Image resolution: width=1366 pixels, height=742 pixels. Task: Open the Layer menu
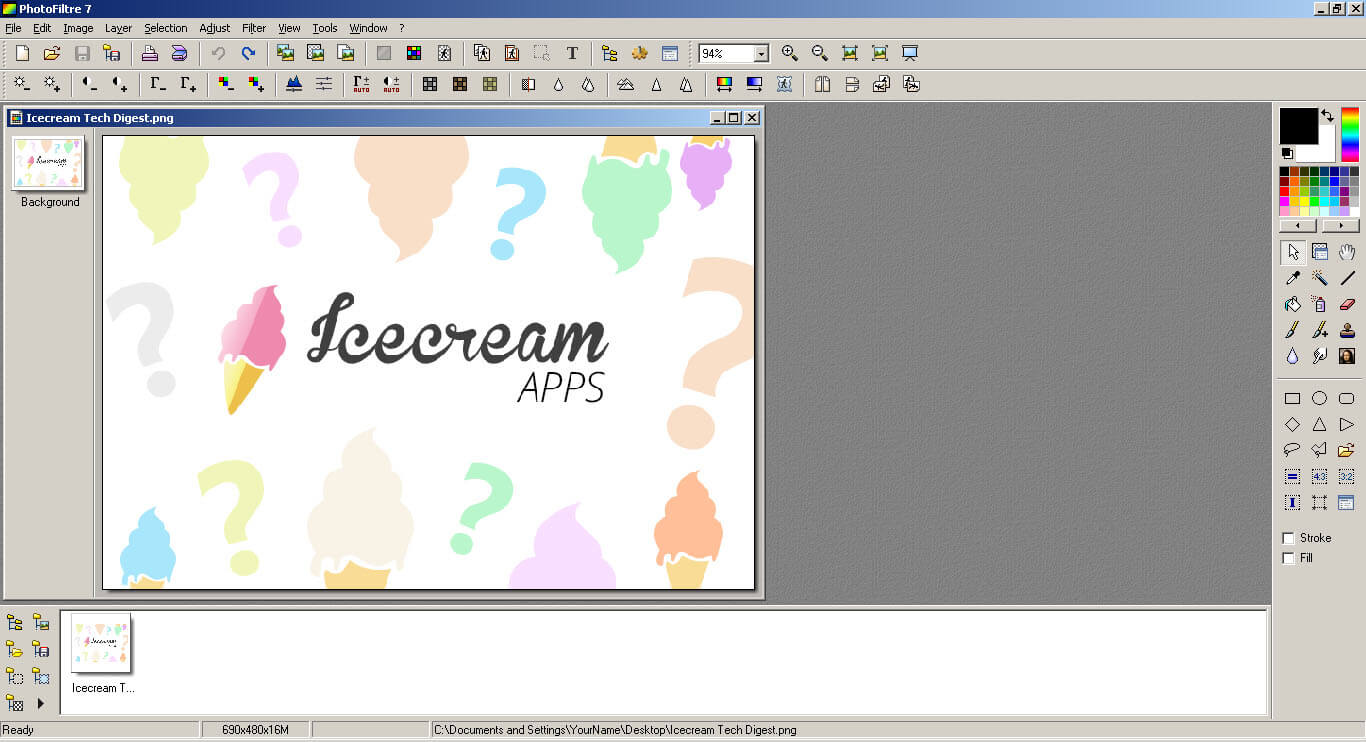point(118,28)
